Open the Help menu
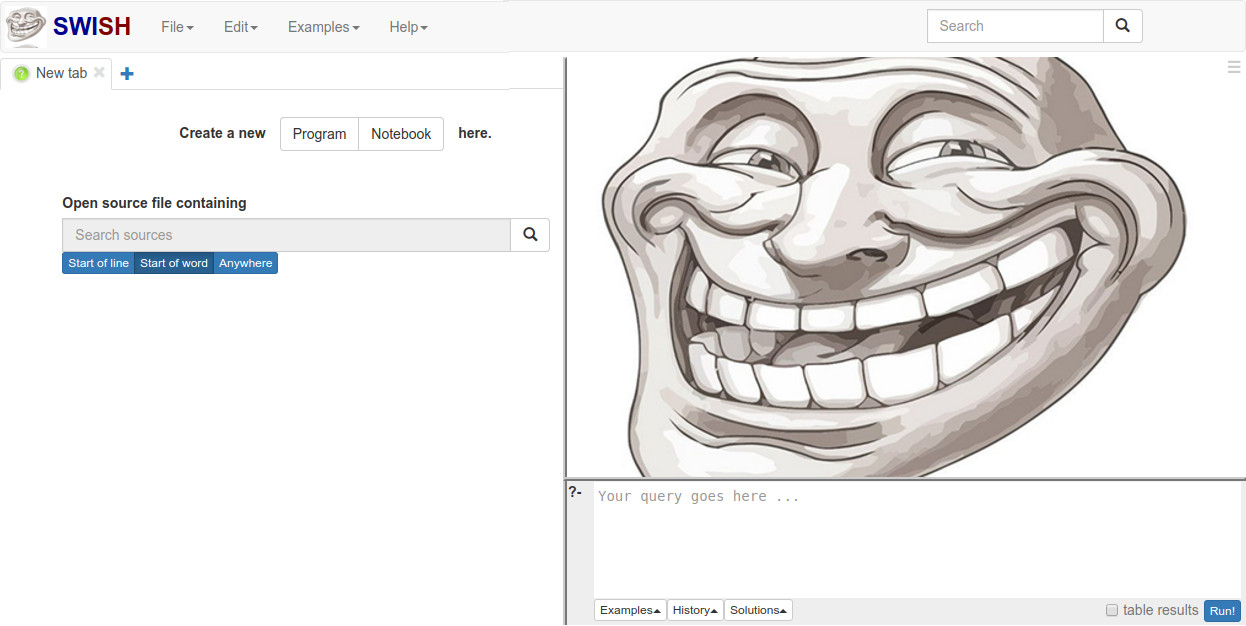The height and width of the screenshot is (626, 1246). 409,27
